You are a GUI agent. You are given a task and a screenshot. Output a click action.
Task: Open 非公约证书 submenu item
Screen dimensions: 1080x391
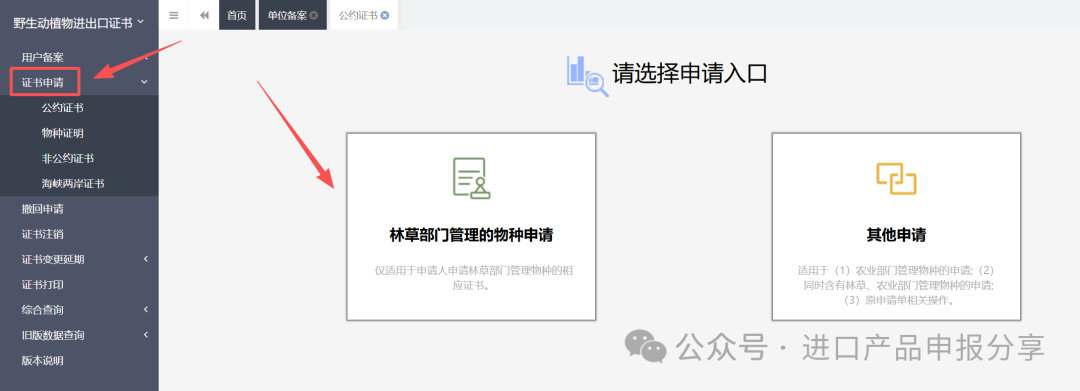[68, 158]
